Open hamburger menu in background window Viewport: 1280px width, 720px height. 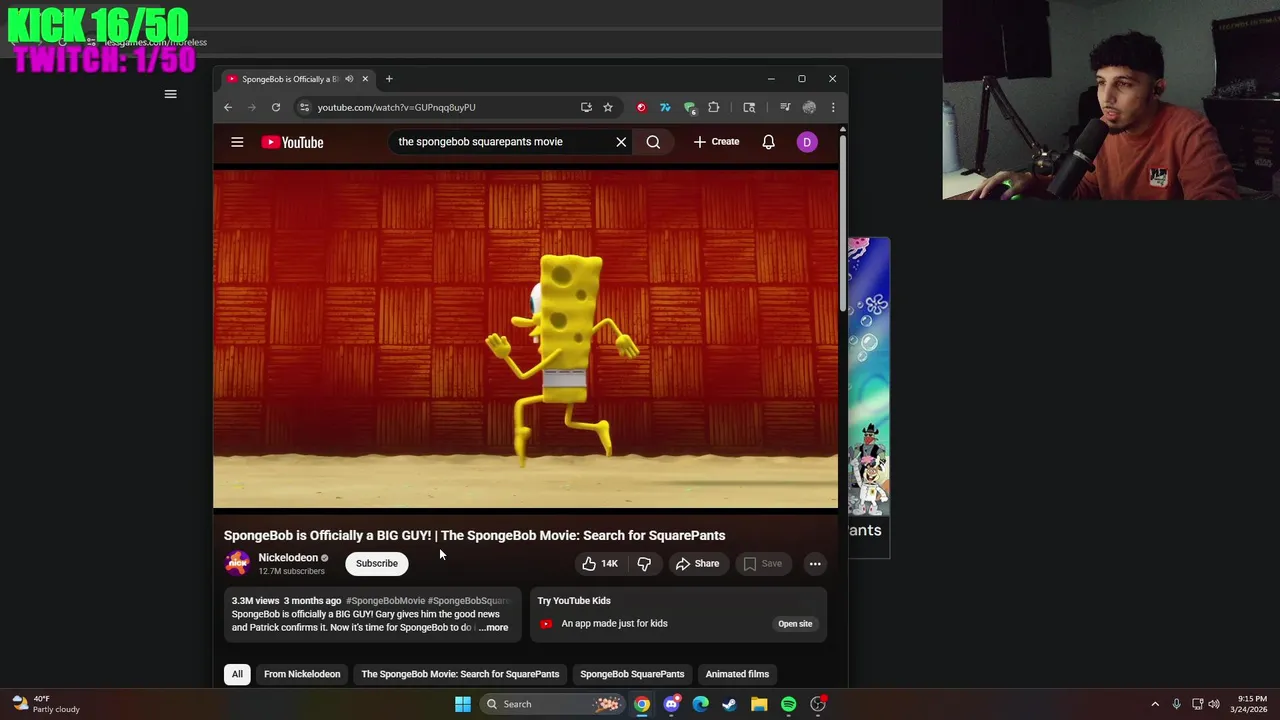click(170, 94)
